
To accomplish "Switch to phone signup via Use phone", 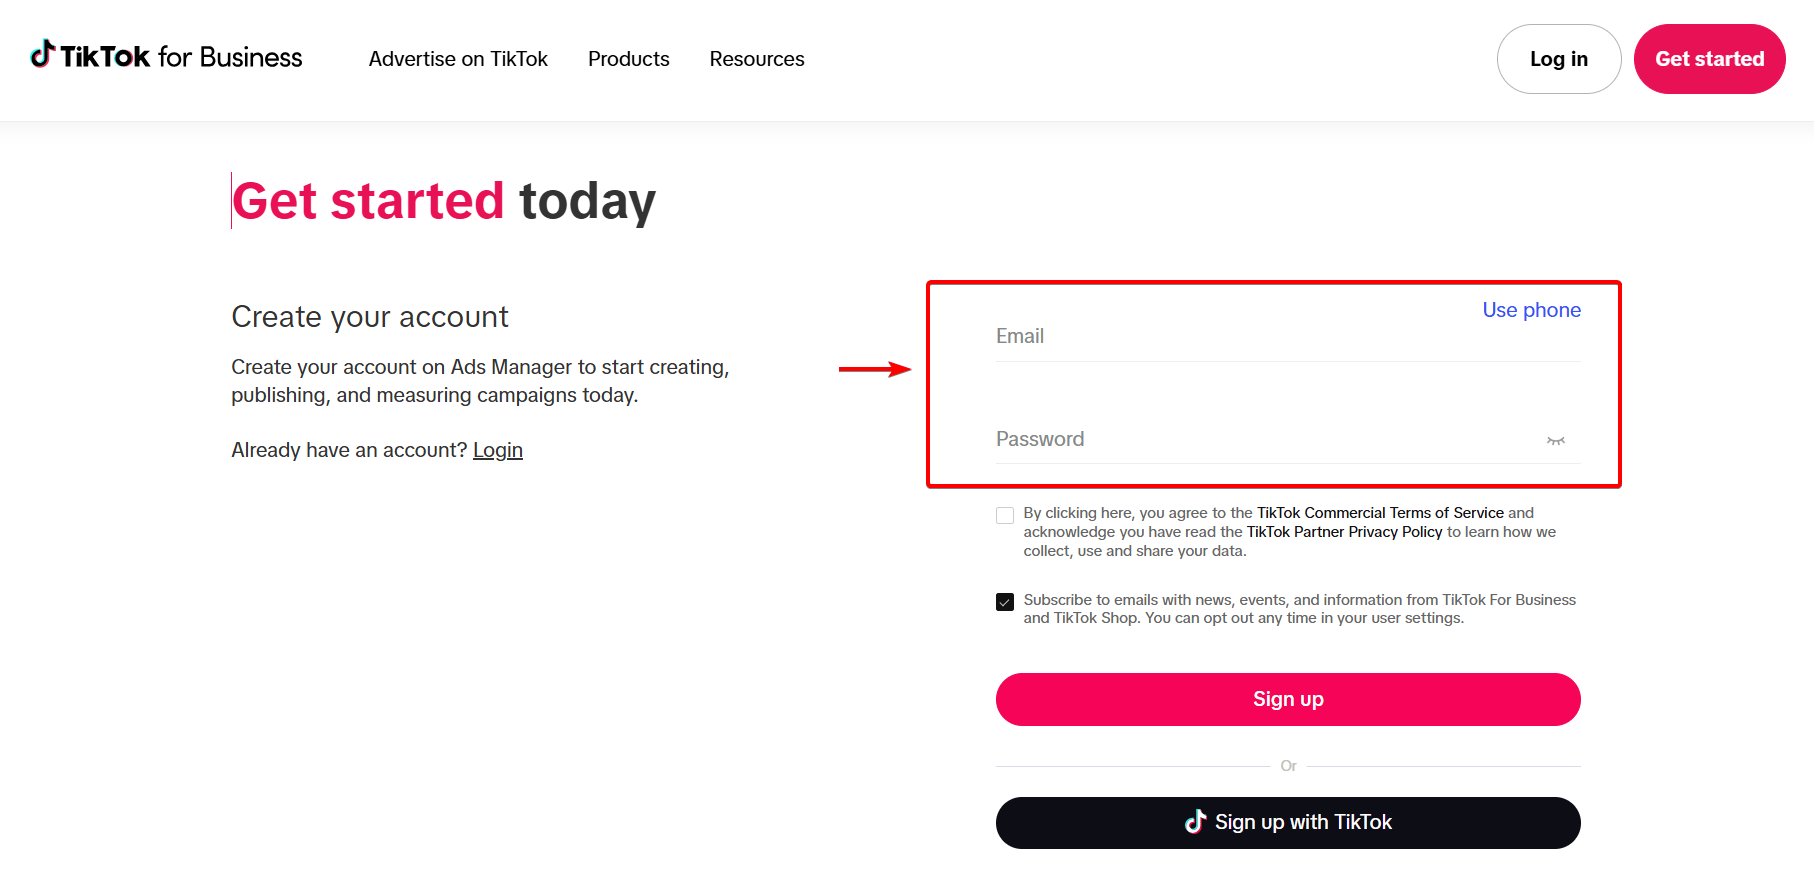I will point(1531,310).
